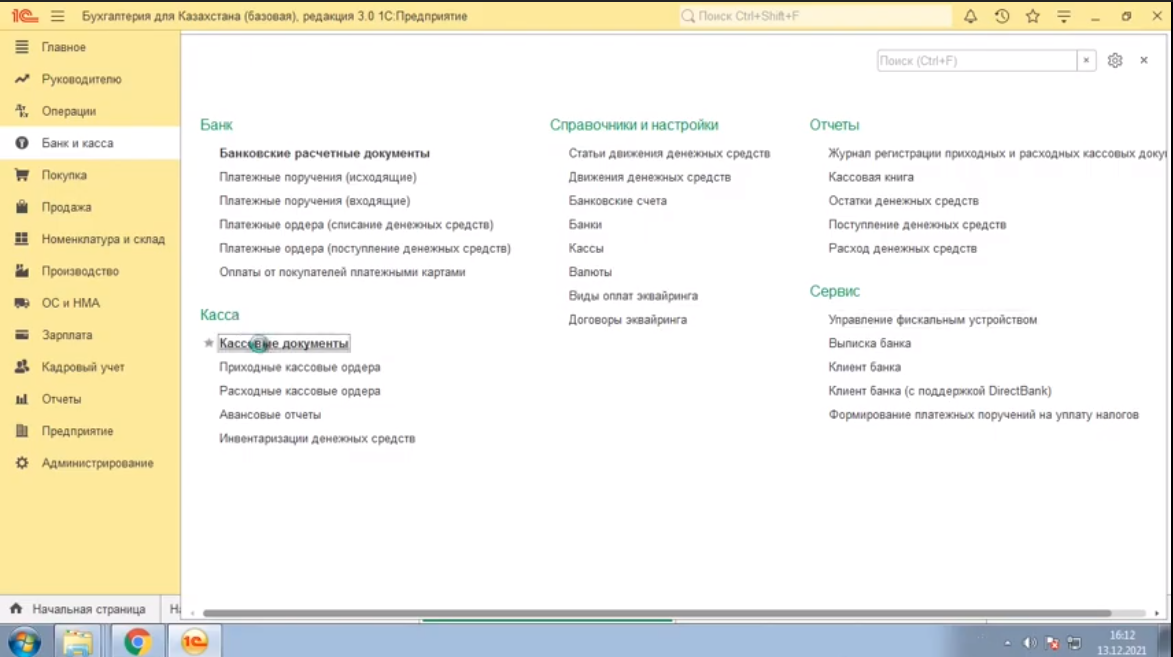The image size is (1173, 657).
Task: Close the section panel with X
Action: [x=1144, y=60]
